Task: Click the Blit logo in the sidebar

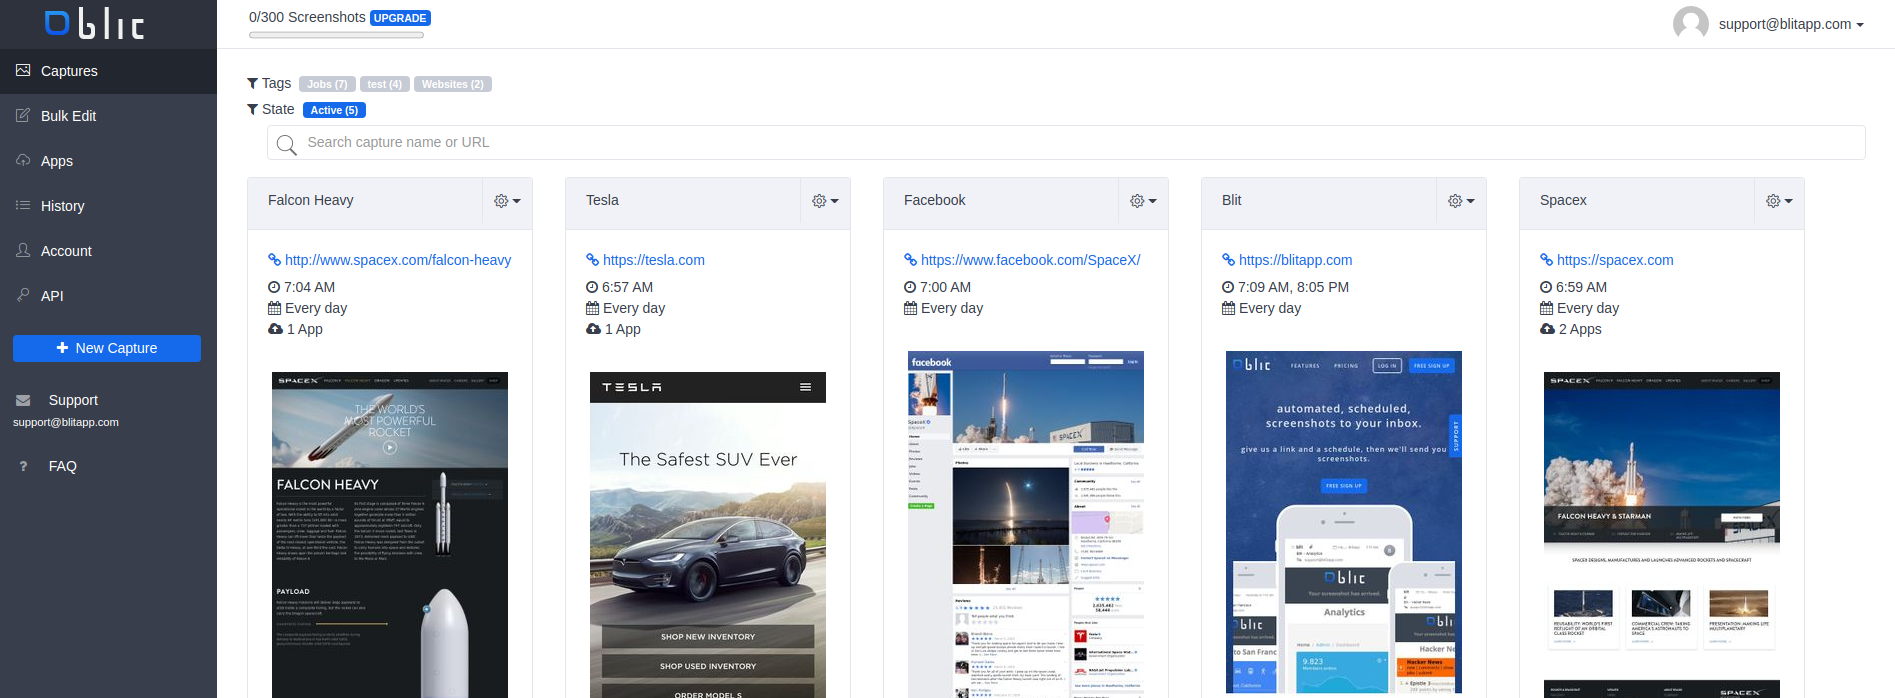Action: point(95,24)
